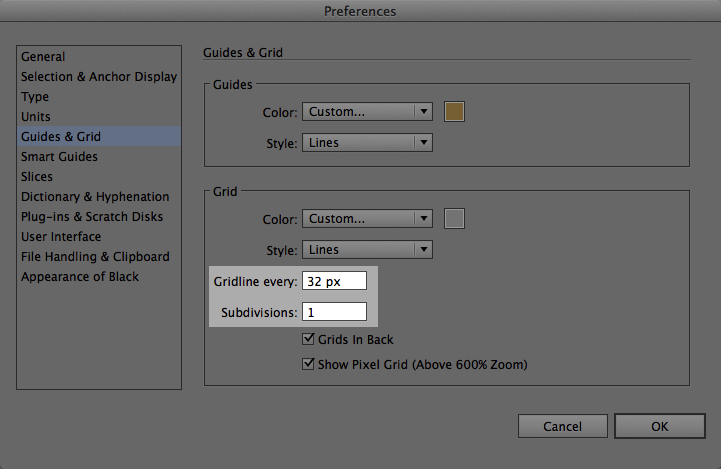721x469 pixels.
Task: Open Plug-ins & Scratch Disks settings
Action: (99, 217)
